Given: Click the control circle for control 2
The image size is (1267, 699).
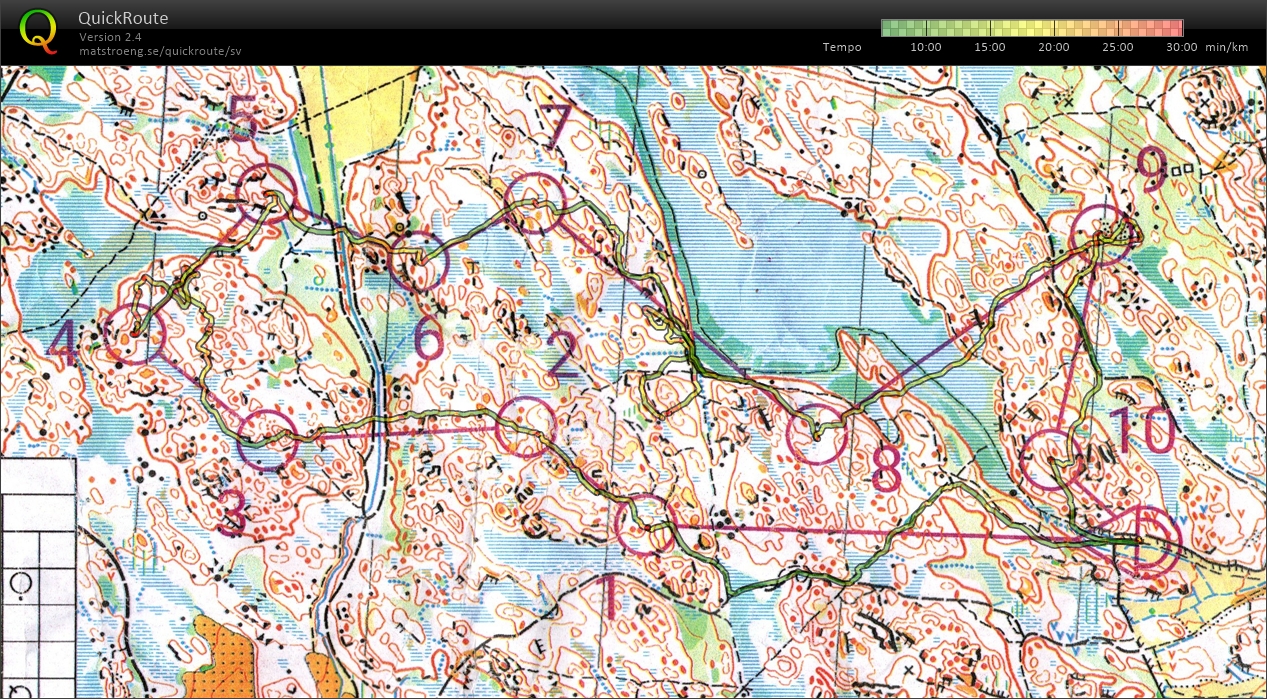Looking at the screenshot, I should click(526, 427).
